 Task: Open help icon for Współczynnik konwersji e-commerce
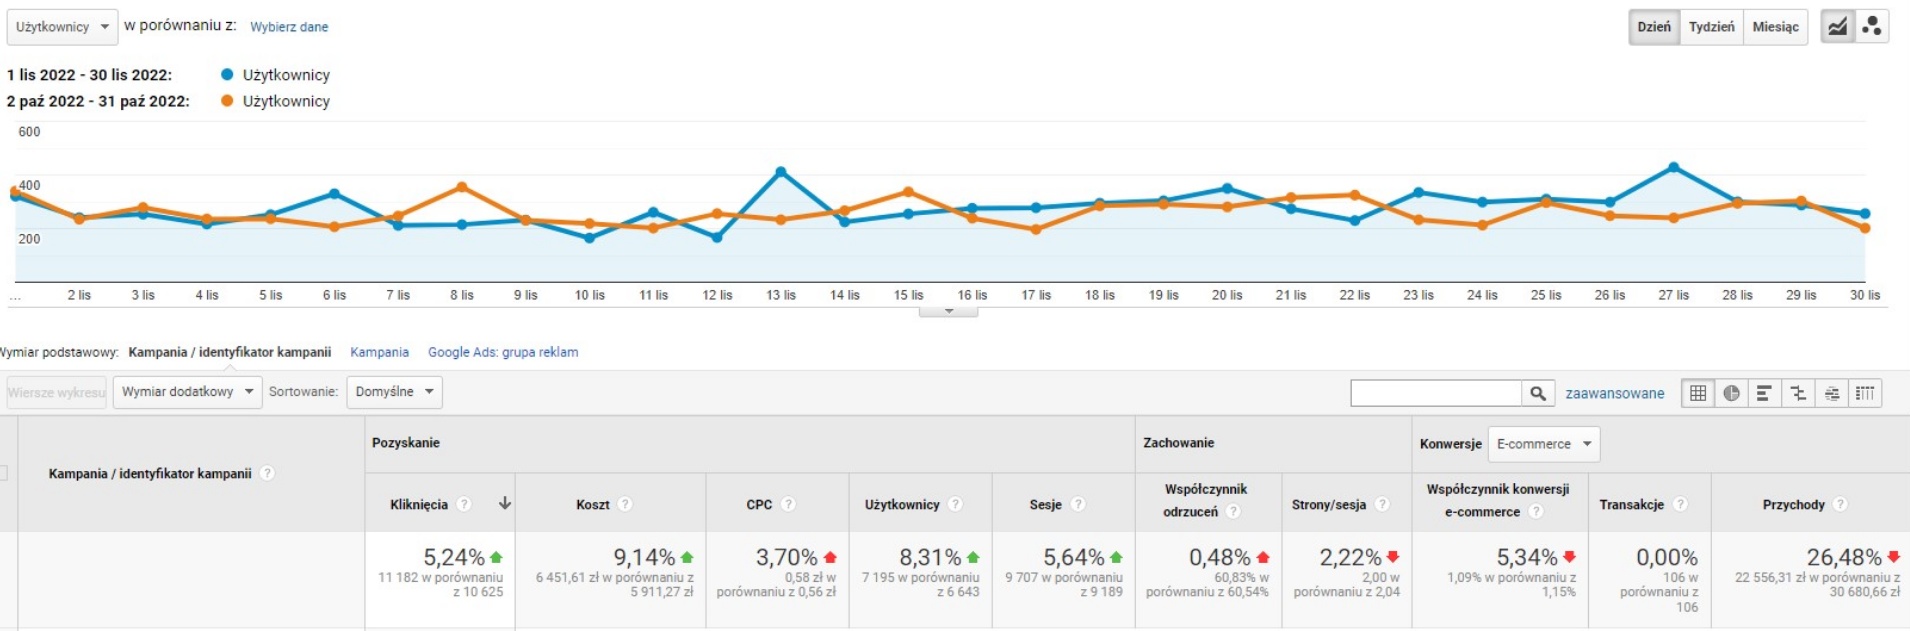point(1536,511)
